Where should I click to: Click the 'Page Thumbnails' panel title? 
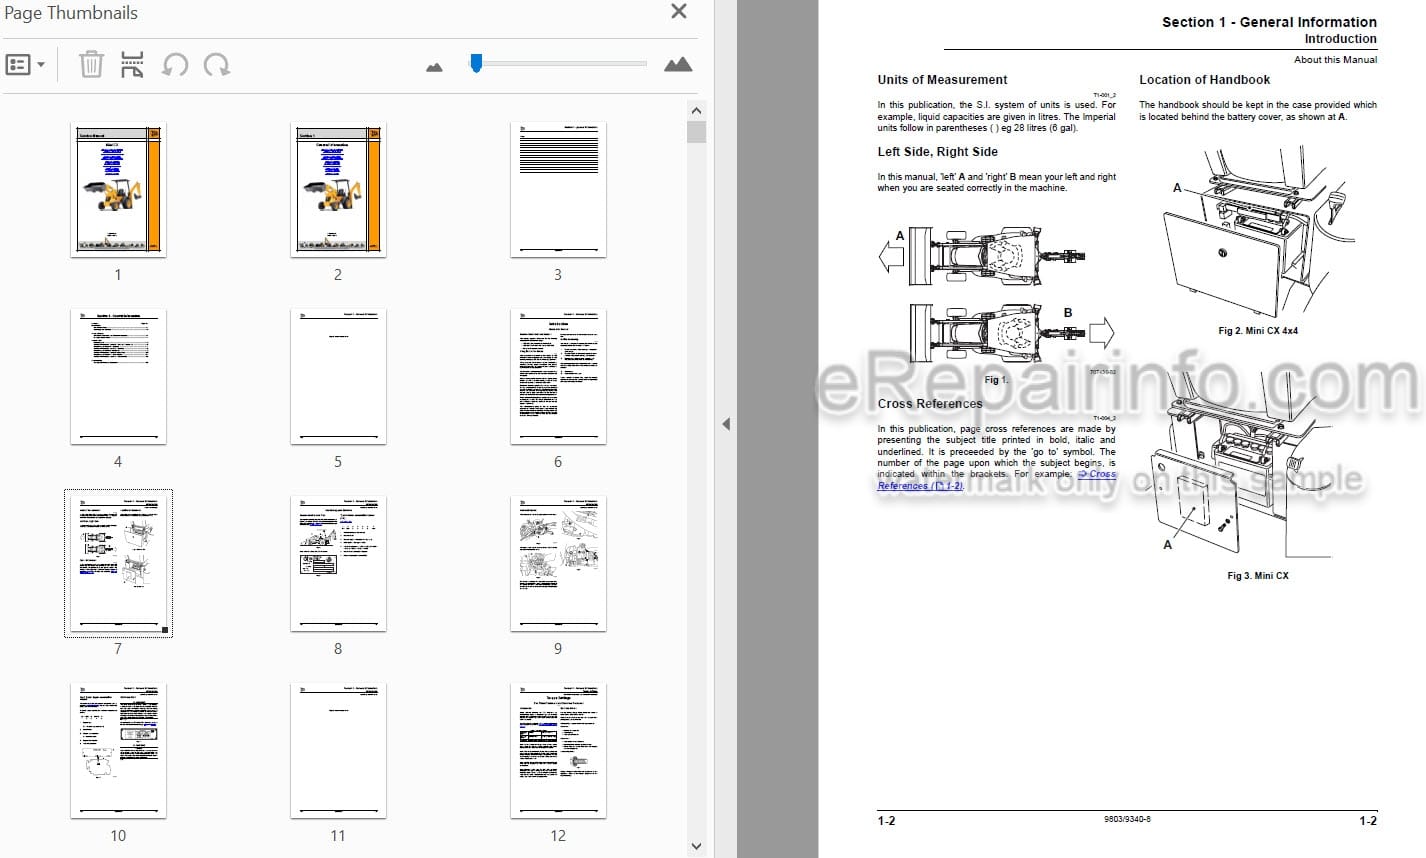(72, 13)
